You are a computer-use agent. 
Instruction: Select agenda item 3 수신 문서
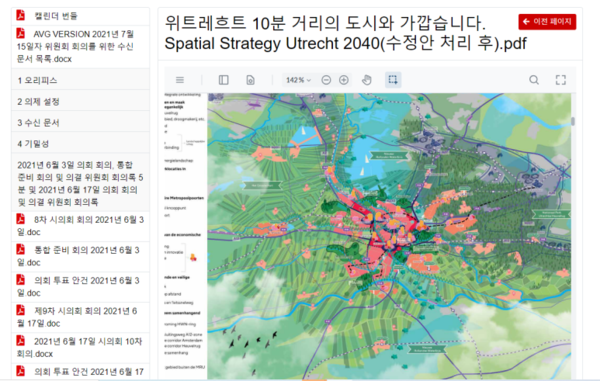click(80, 123)
